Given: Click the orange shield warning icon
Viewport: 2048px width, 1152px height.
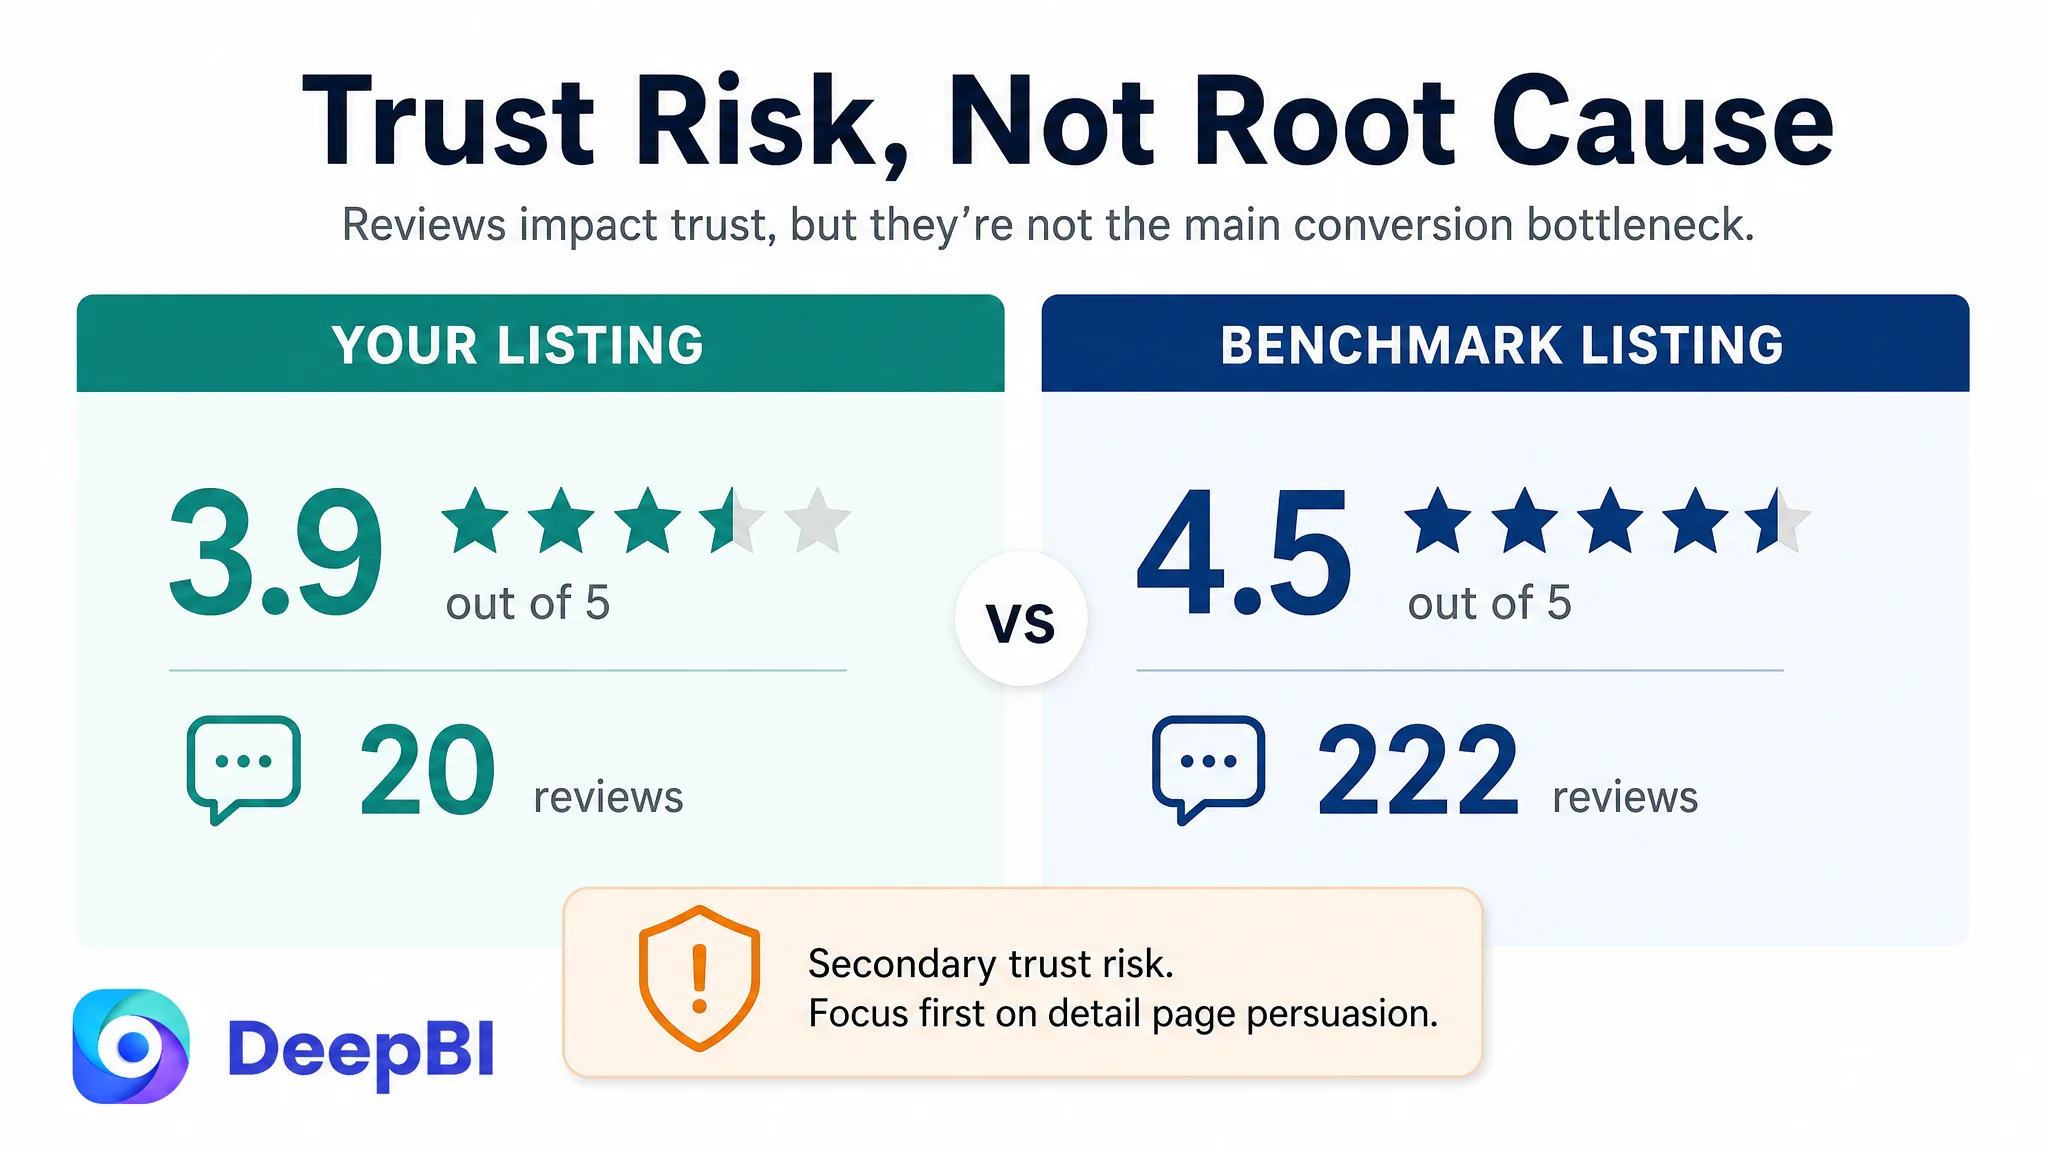Looking at the screenshot, I should pos(699,978).
